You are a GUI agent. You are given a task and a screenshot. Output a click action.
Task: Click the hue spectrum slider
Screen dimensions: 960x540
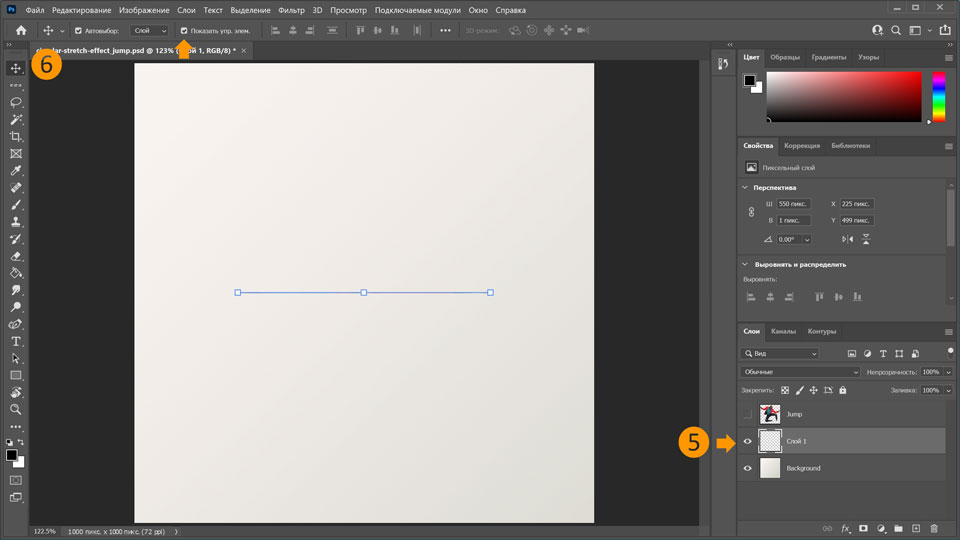[938, 97]
